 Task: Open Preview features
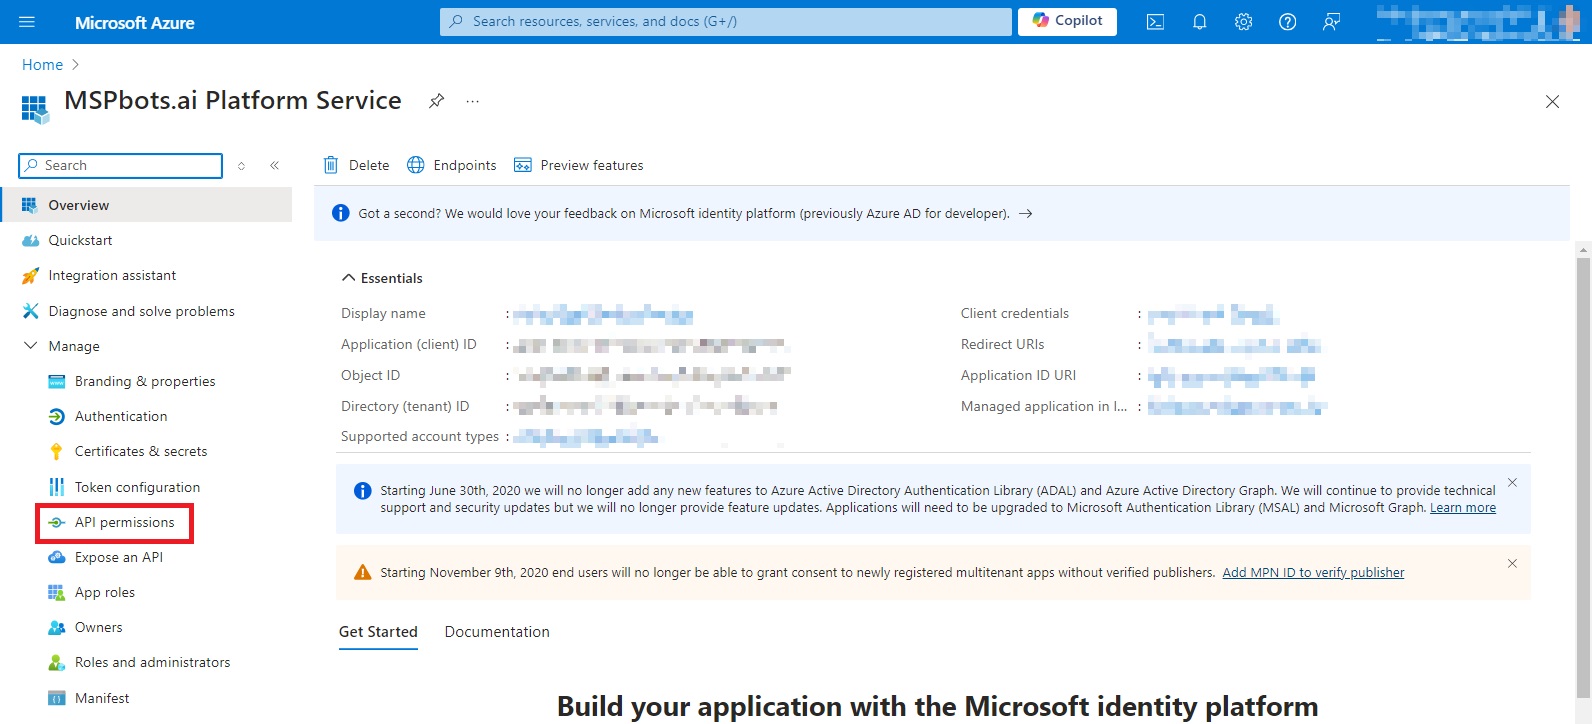pyautogui.click(x=578, y=165)
